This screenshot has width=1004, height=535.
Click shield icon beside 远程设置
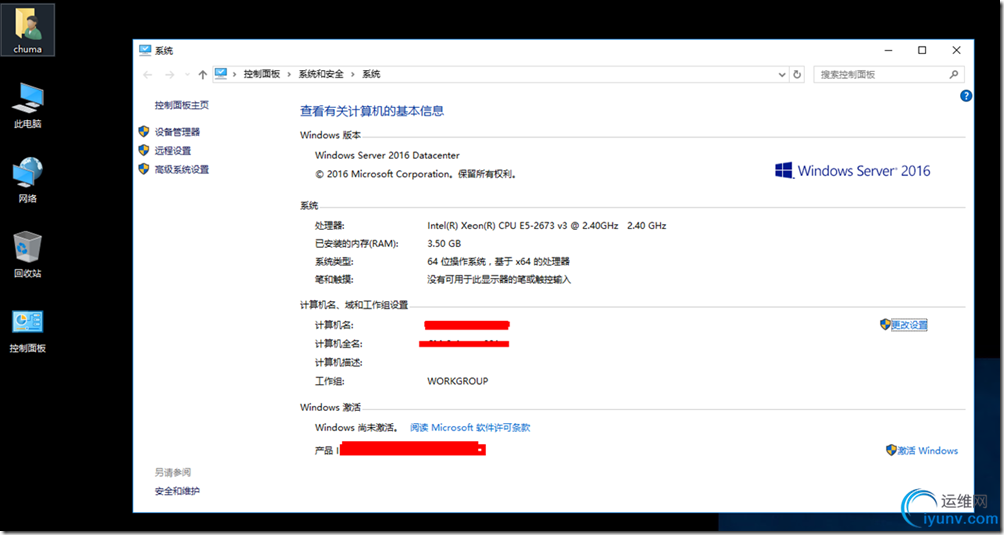tap(144, 150)
